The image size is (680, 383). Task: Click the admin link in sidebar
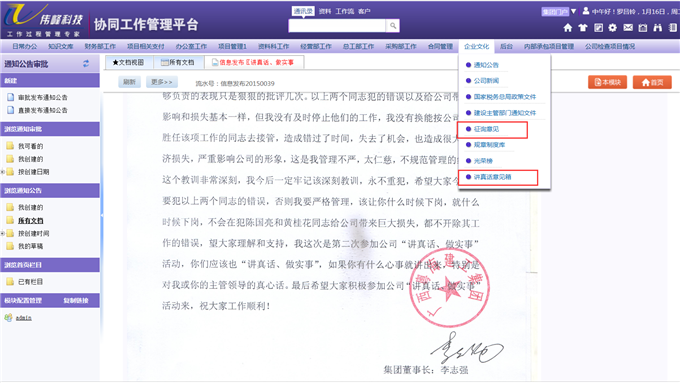pos(23,318)
